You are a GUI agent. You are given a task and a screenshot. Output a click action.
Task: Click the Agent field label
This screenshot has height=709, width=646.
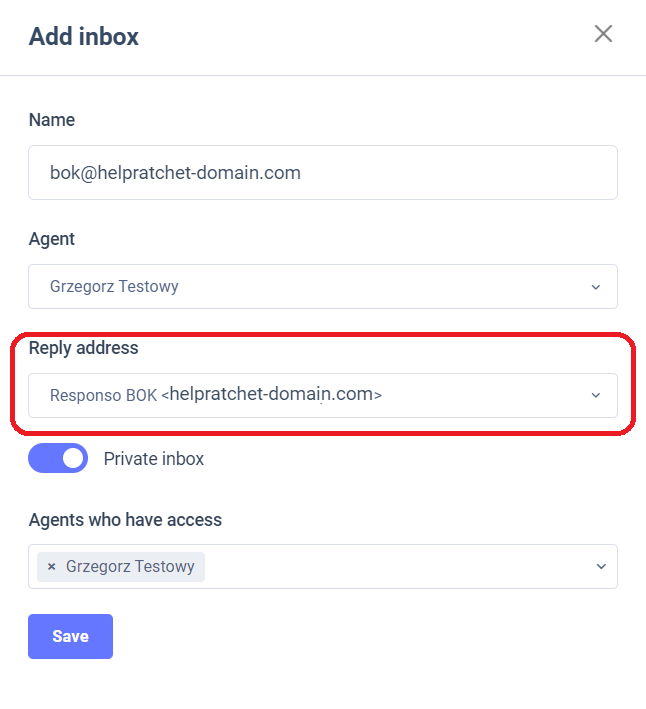(52, 239)
